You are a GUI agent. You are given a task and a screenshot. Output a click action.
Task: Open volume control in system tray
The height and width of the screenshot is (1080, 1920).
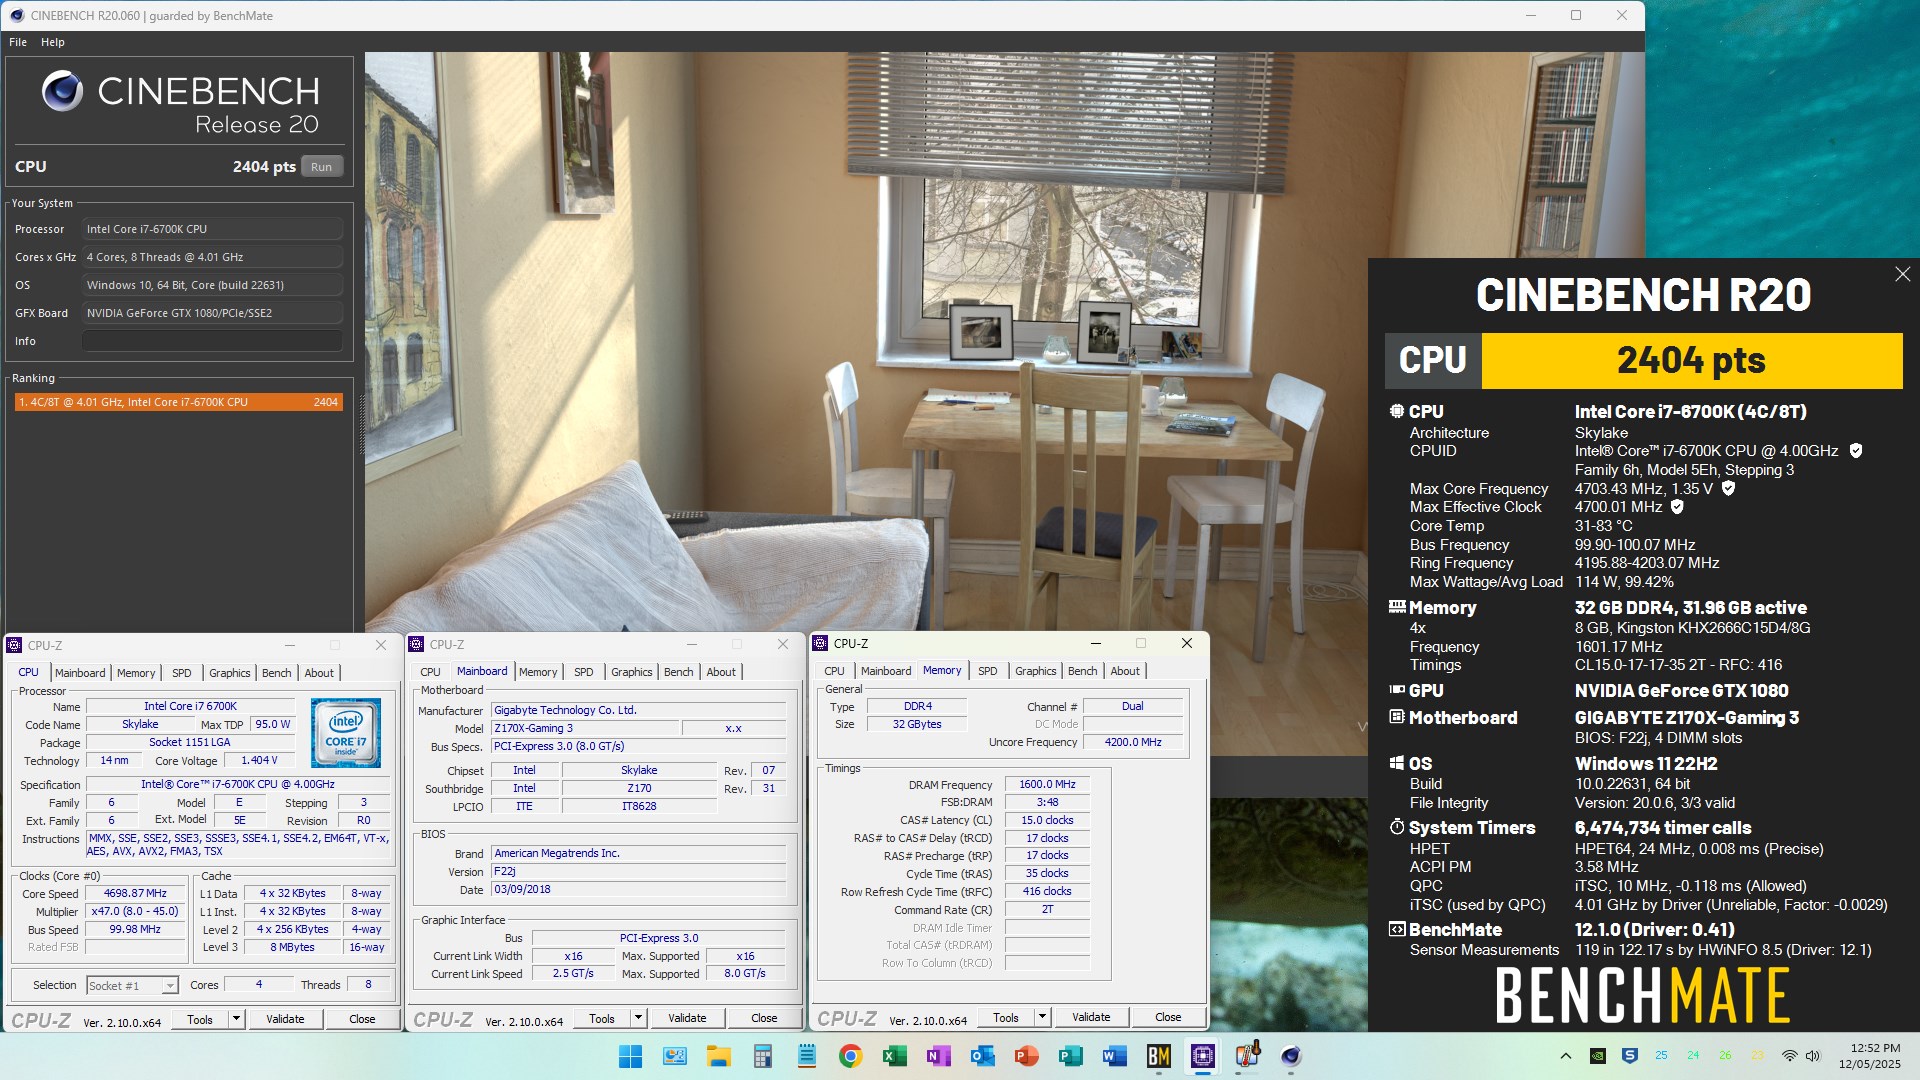tap(1813, 1056)
